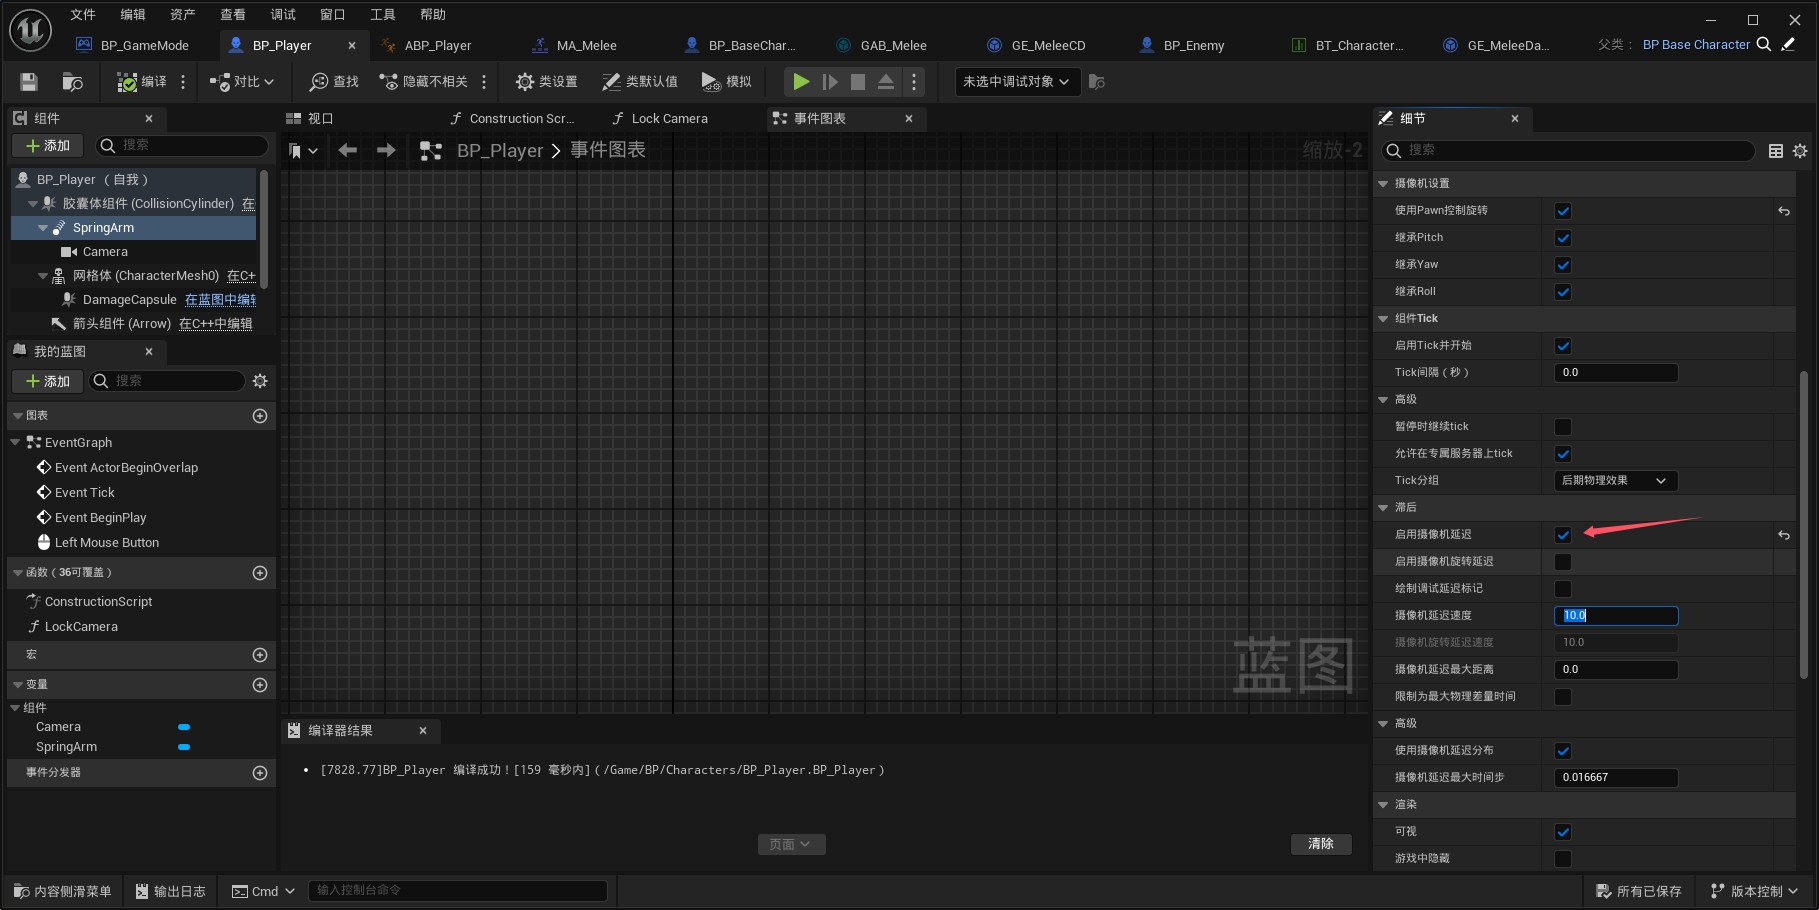Open the 对比 diff dropdown
Viewport: 1819px width, 910px height.
click(242, 82)
